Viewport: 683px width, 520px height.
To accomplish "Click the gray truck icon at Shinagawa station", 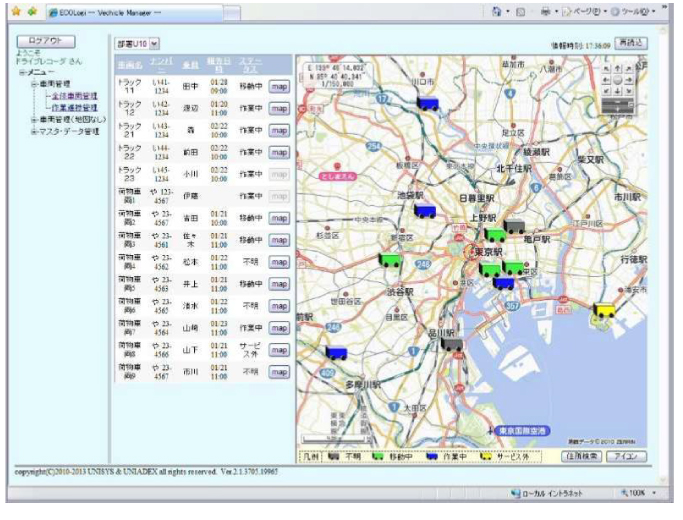I will 452,344.
